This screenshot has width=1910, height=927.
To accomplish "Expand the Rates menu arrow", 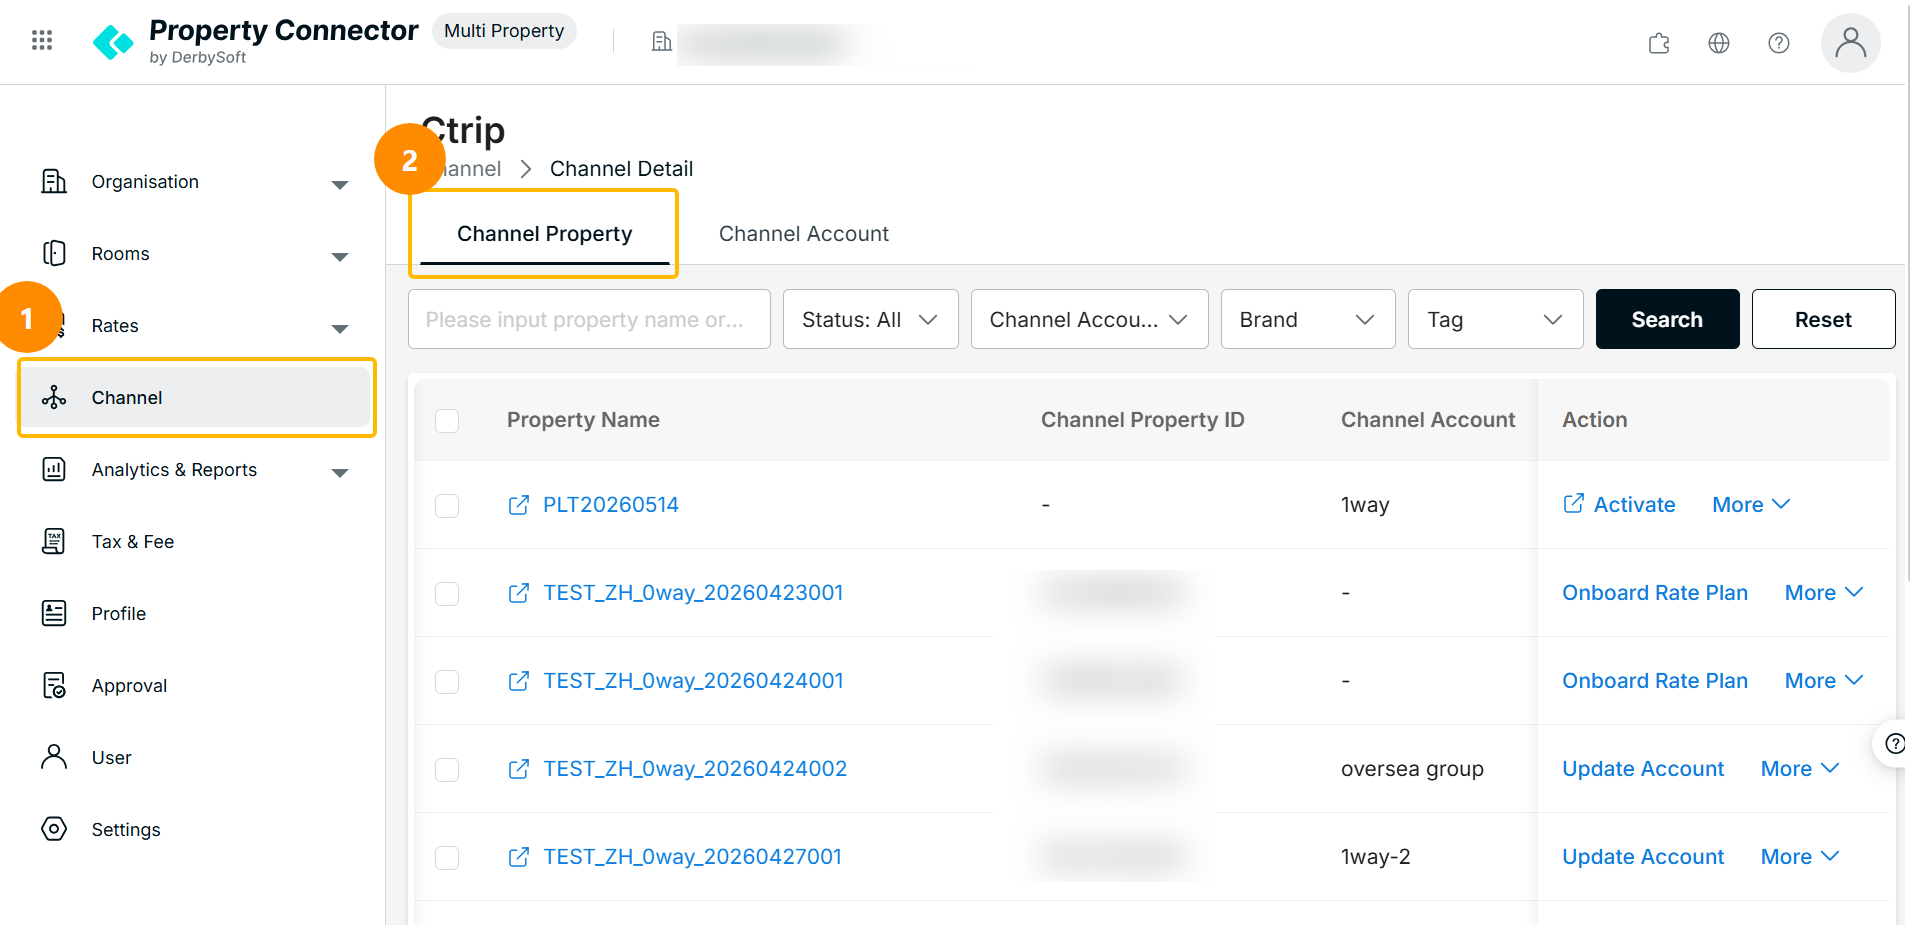I will 340,329.
